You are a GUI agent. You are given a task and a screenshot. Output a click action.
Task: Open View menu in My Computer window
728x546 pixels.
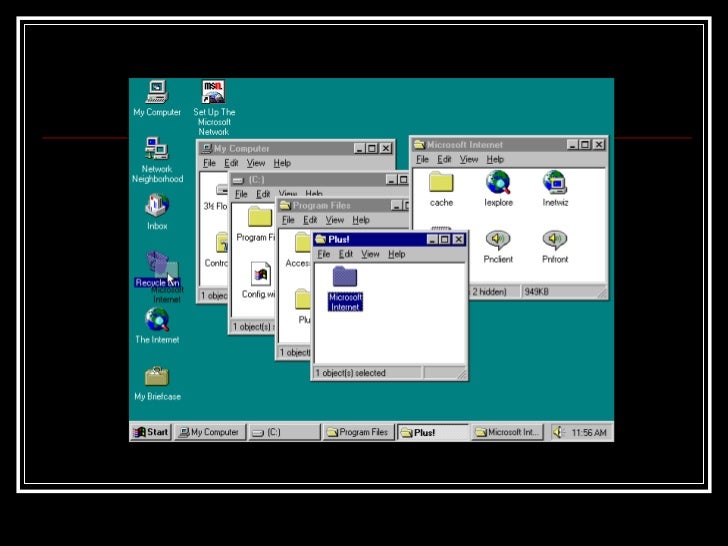coord(256,163)
